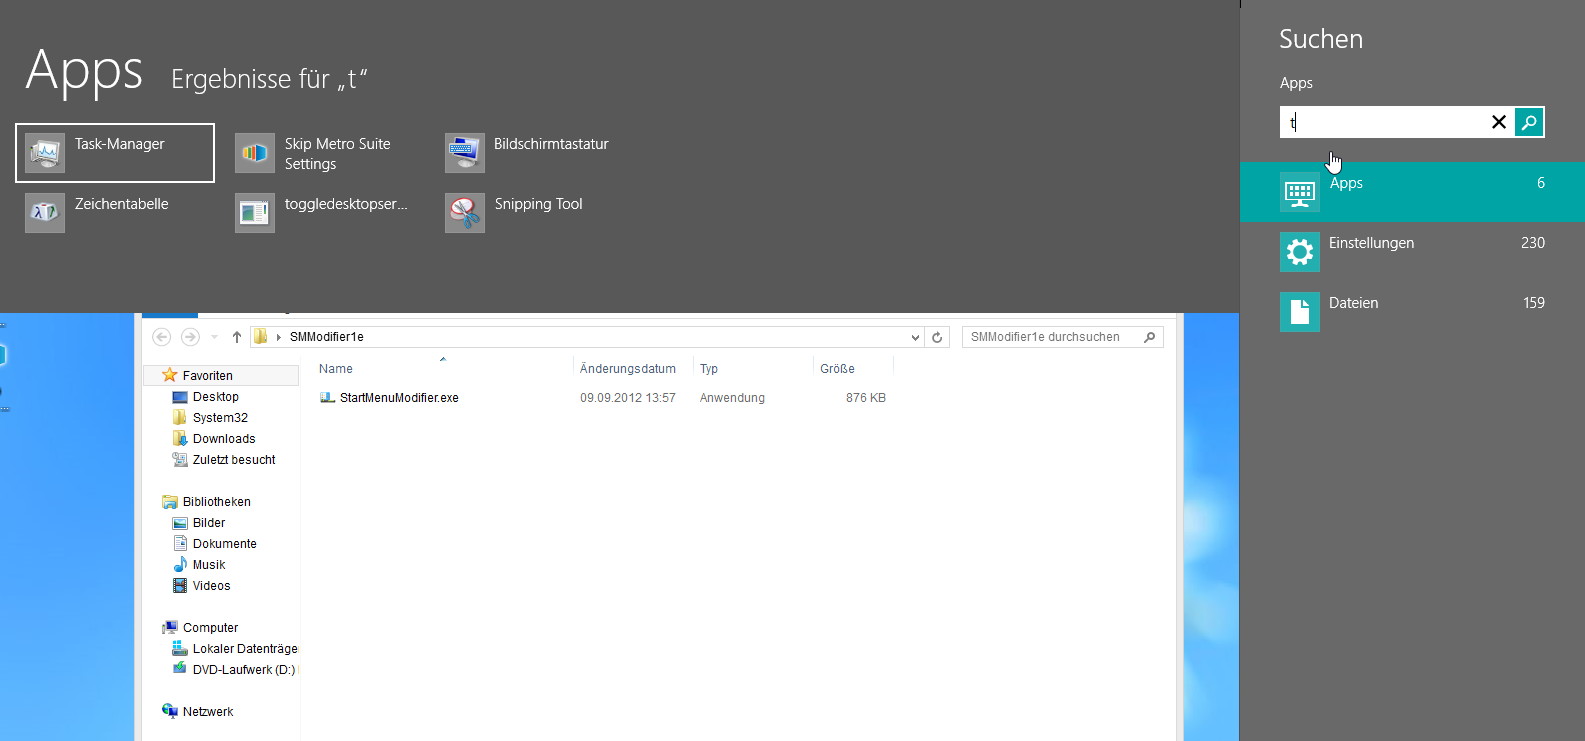Expand the path chevron before SMModifier1e
Image resolution: width=1585 pixels, height=741 pixels.
pos(279,338)
